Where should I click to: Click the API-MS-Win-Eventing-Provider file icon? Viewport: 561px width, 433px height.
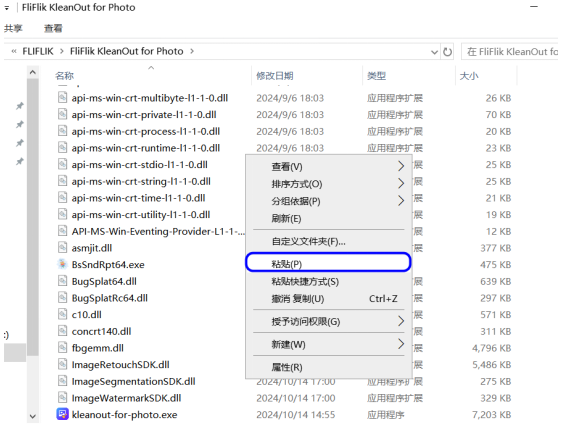[62, 231]
